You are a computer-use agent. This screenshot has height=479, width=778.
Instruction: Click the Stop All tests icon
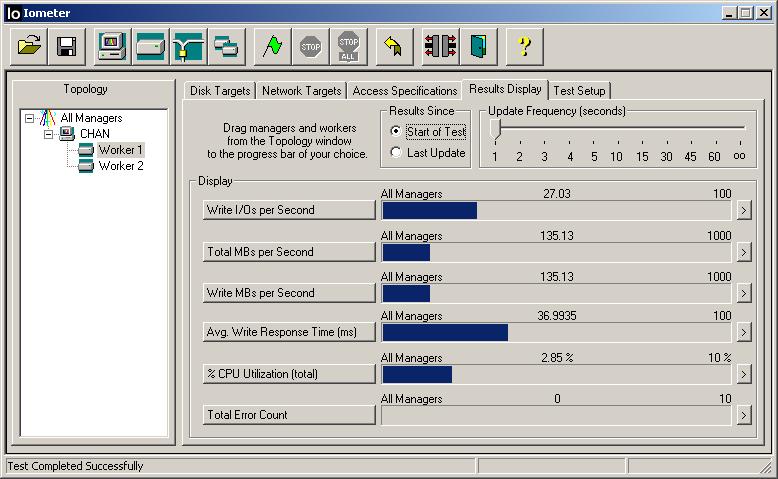pyautogui.click(x=349, y=47)
